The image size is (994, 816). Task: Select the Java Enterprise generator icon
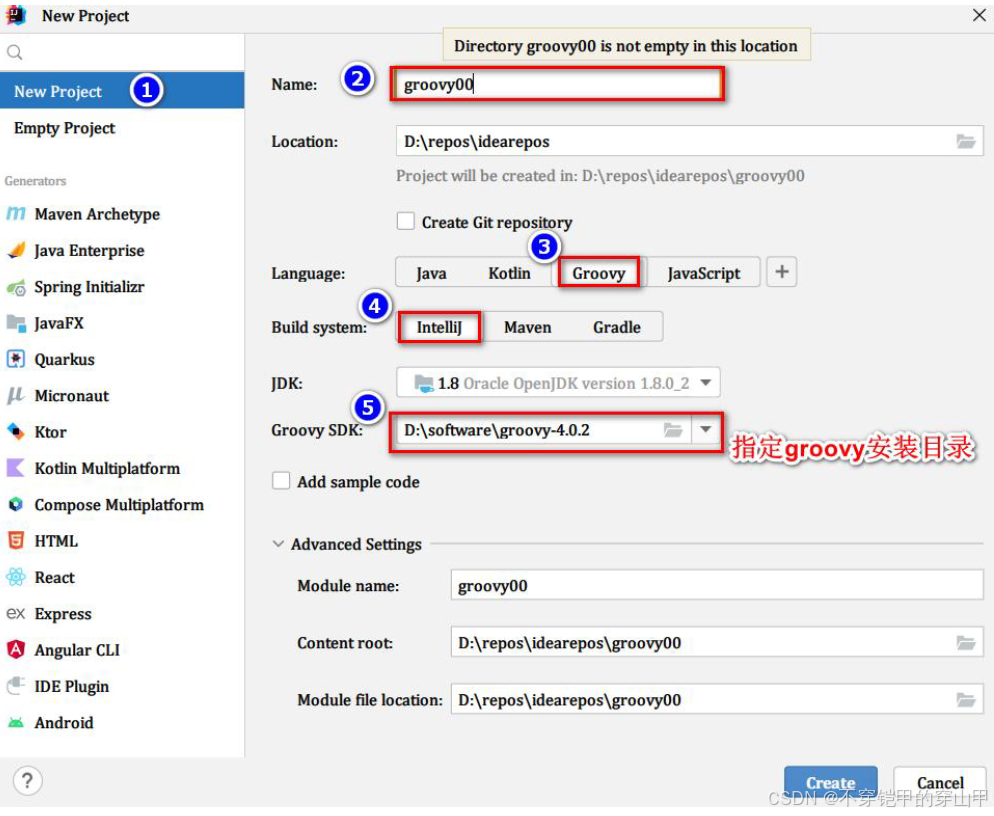pyautogui.click(x=16, y=250)
